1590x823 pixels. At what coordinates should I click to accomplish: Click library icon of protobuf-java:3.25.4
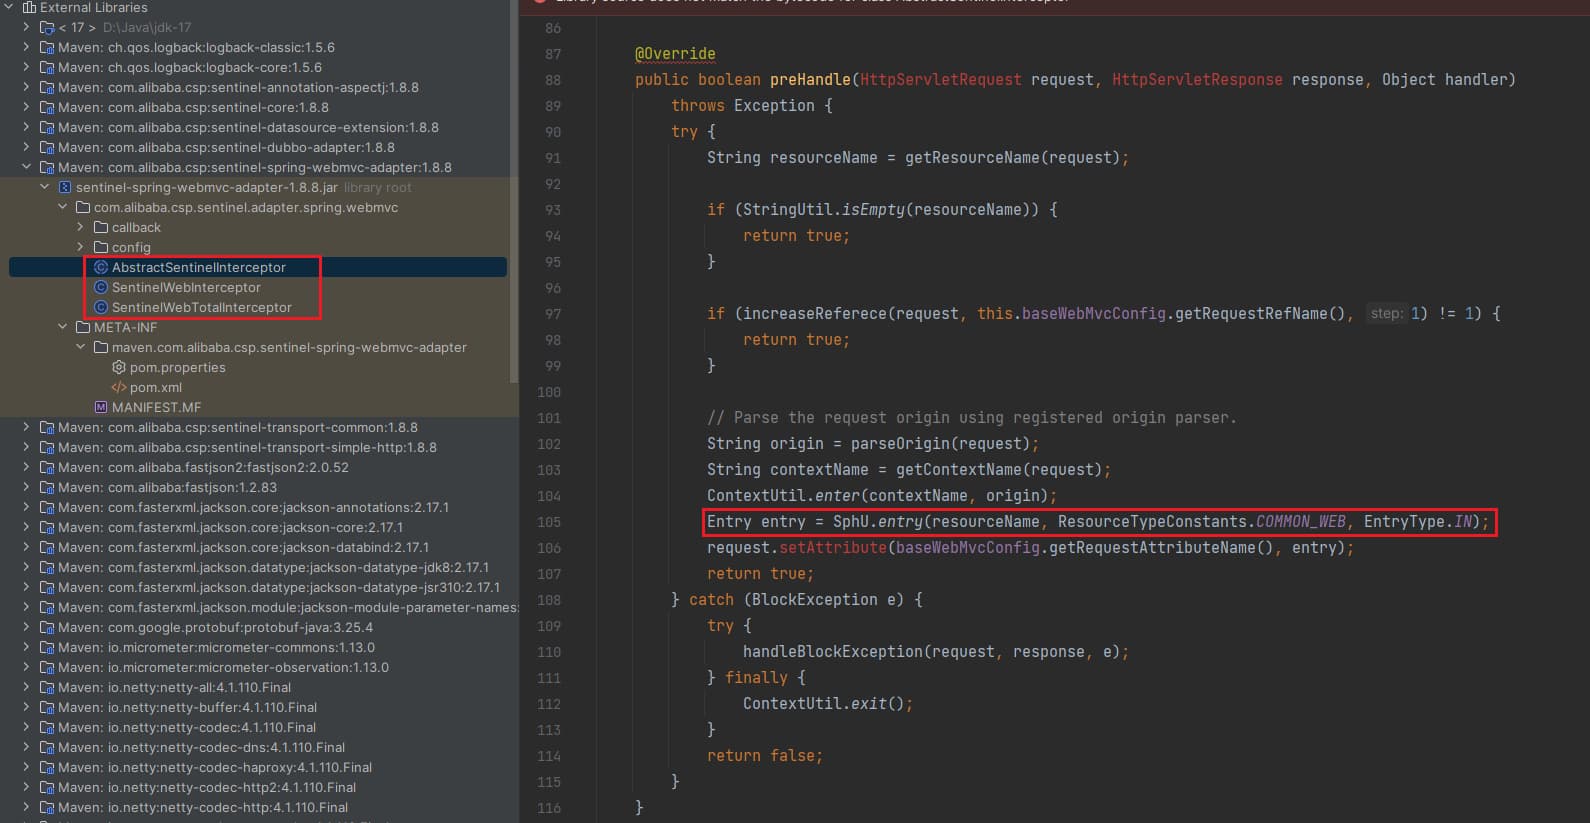[47, 627]
